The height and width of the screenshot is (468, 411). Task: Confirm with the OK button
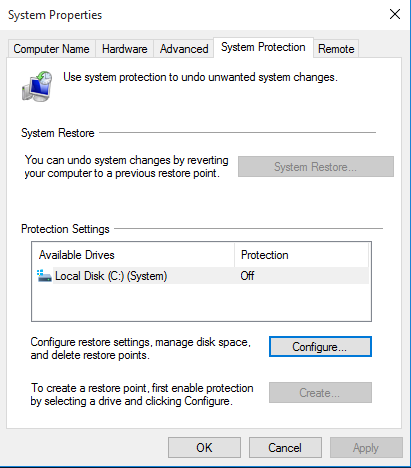(x=204, y=447)
